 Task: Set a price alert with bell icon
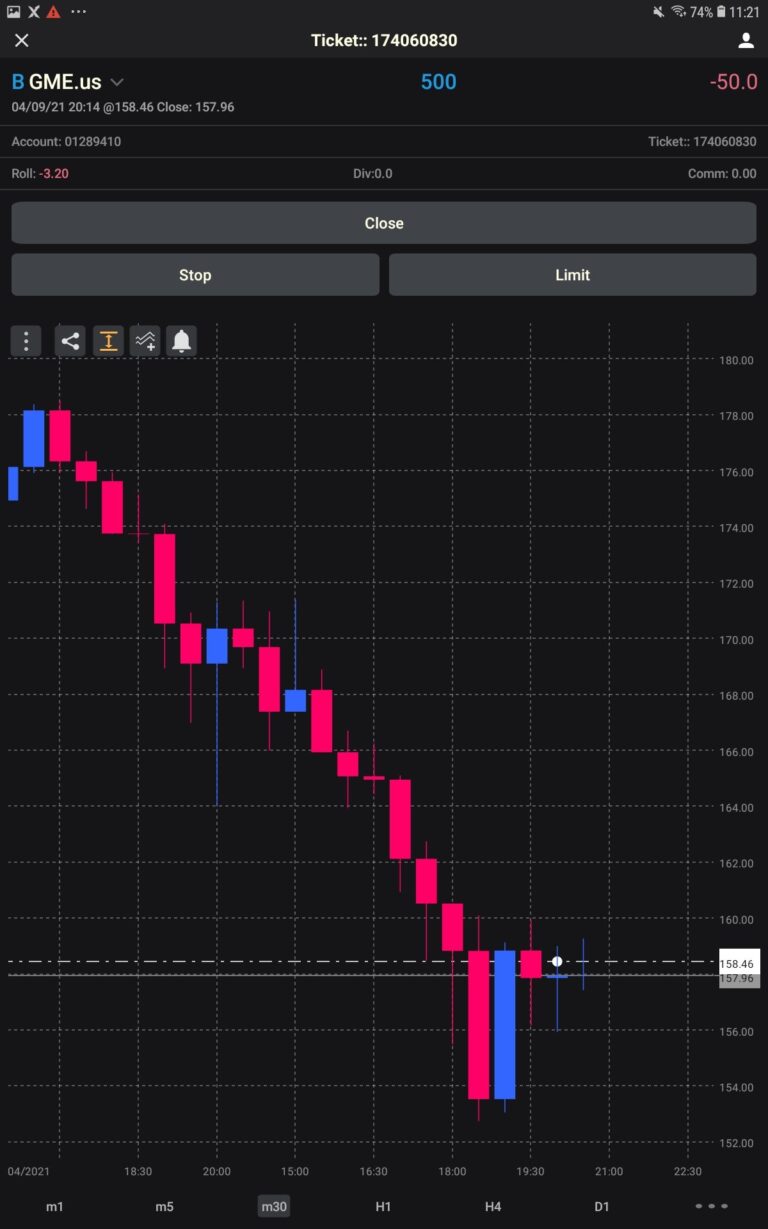181,341
